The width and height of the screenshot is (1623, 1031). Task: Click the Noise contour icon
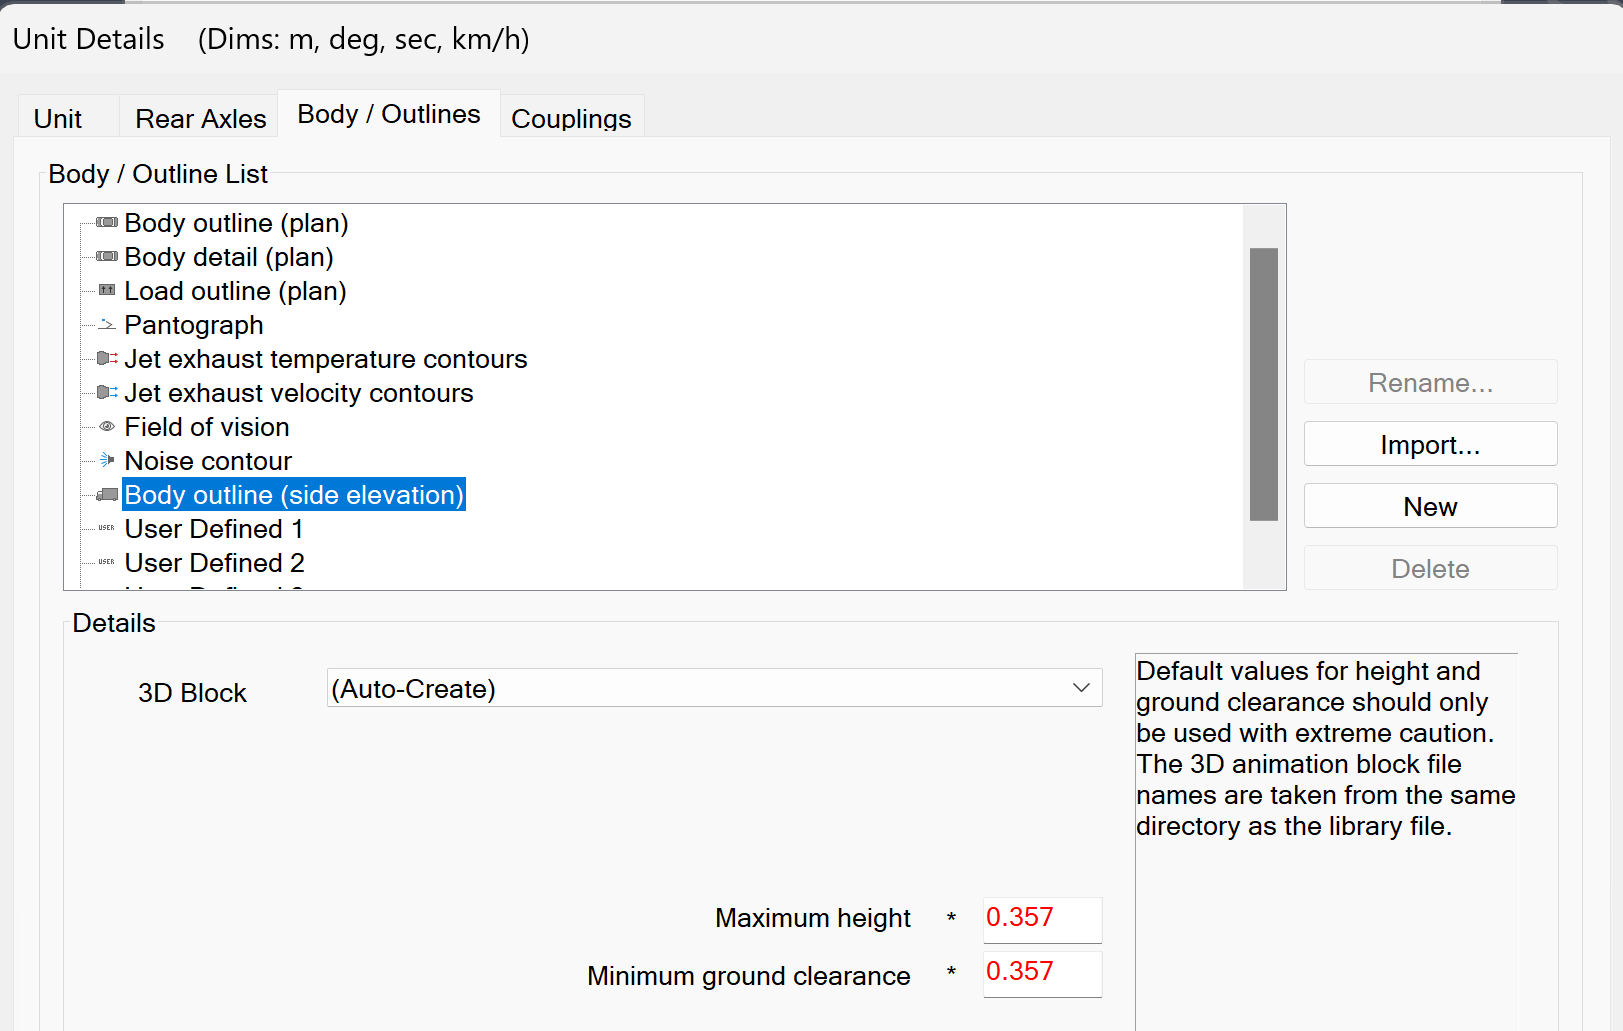[x=107, y=461]
